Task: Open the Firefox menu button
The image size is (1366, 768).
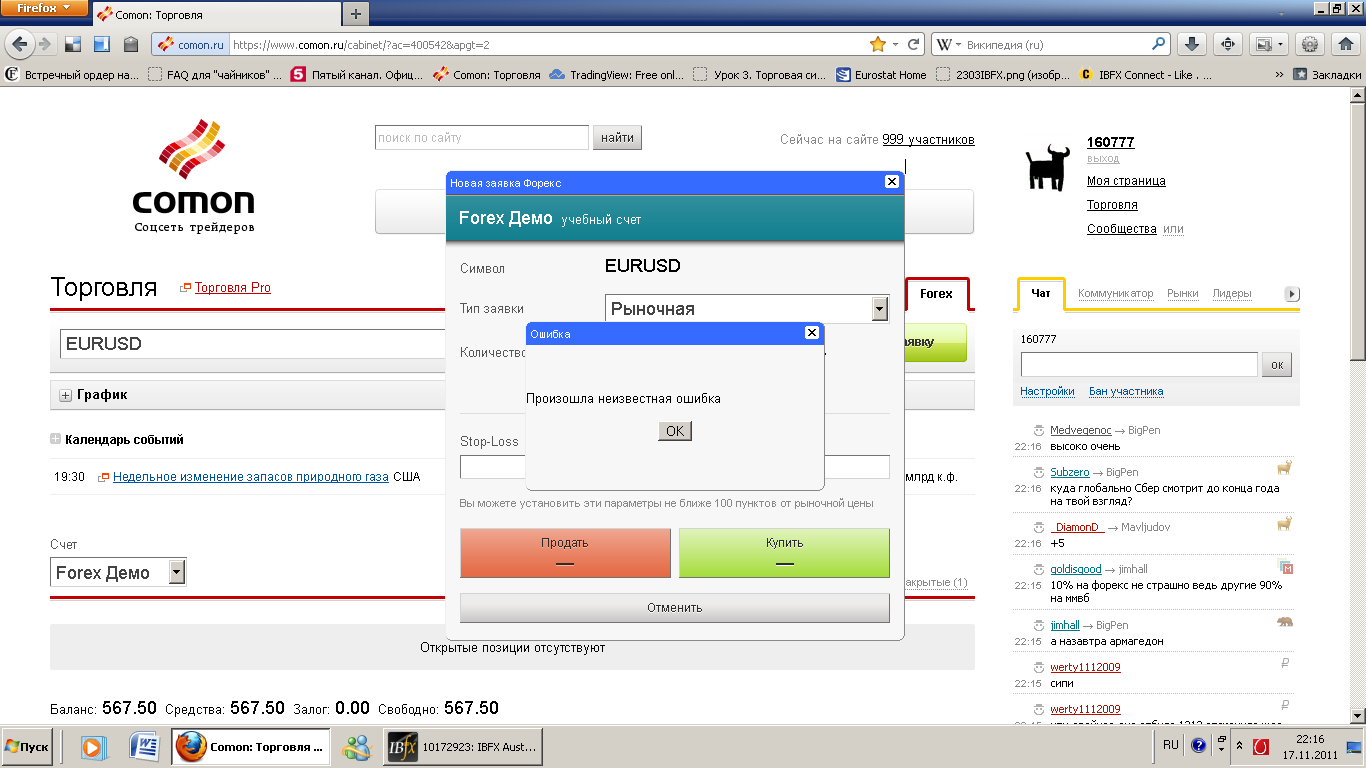Action: (44, 8)
